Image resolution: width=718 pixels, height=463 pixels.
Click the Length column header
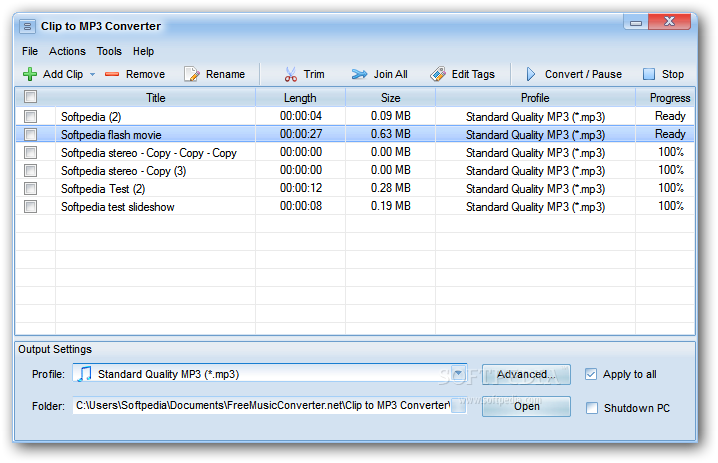[300, 98]
